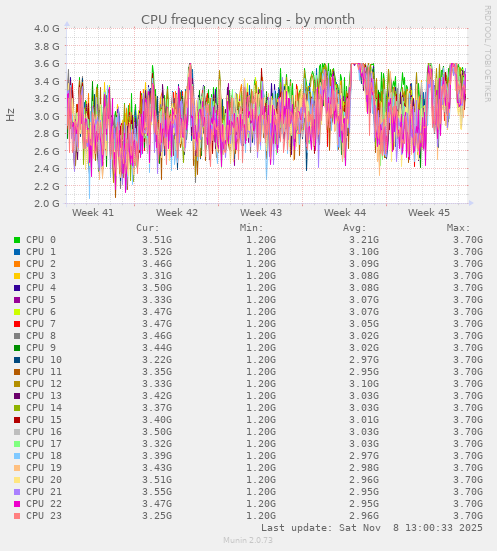Click CPU 10 current value 3.22G
The image size is (497, 551).
157,360
